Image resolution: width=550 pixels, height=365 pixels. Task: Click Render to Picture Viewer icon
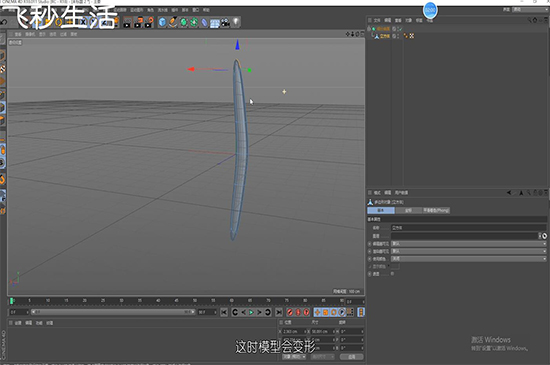(139, 22)
